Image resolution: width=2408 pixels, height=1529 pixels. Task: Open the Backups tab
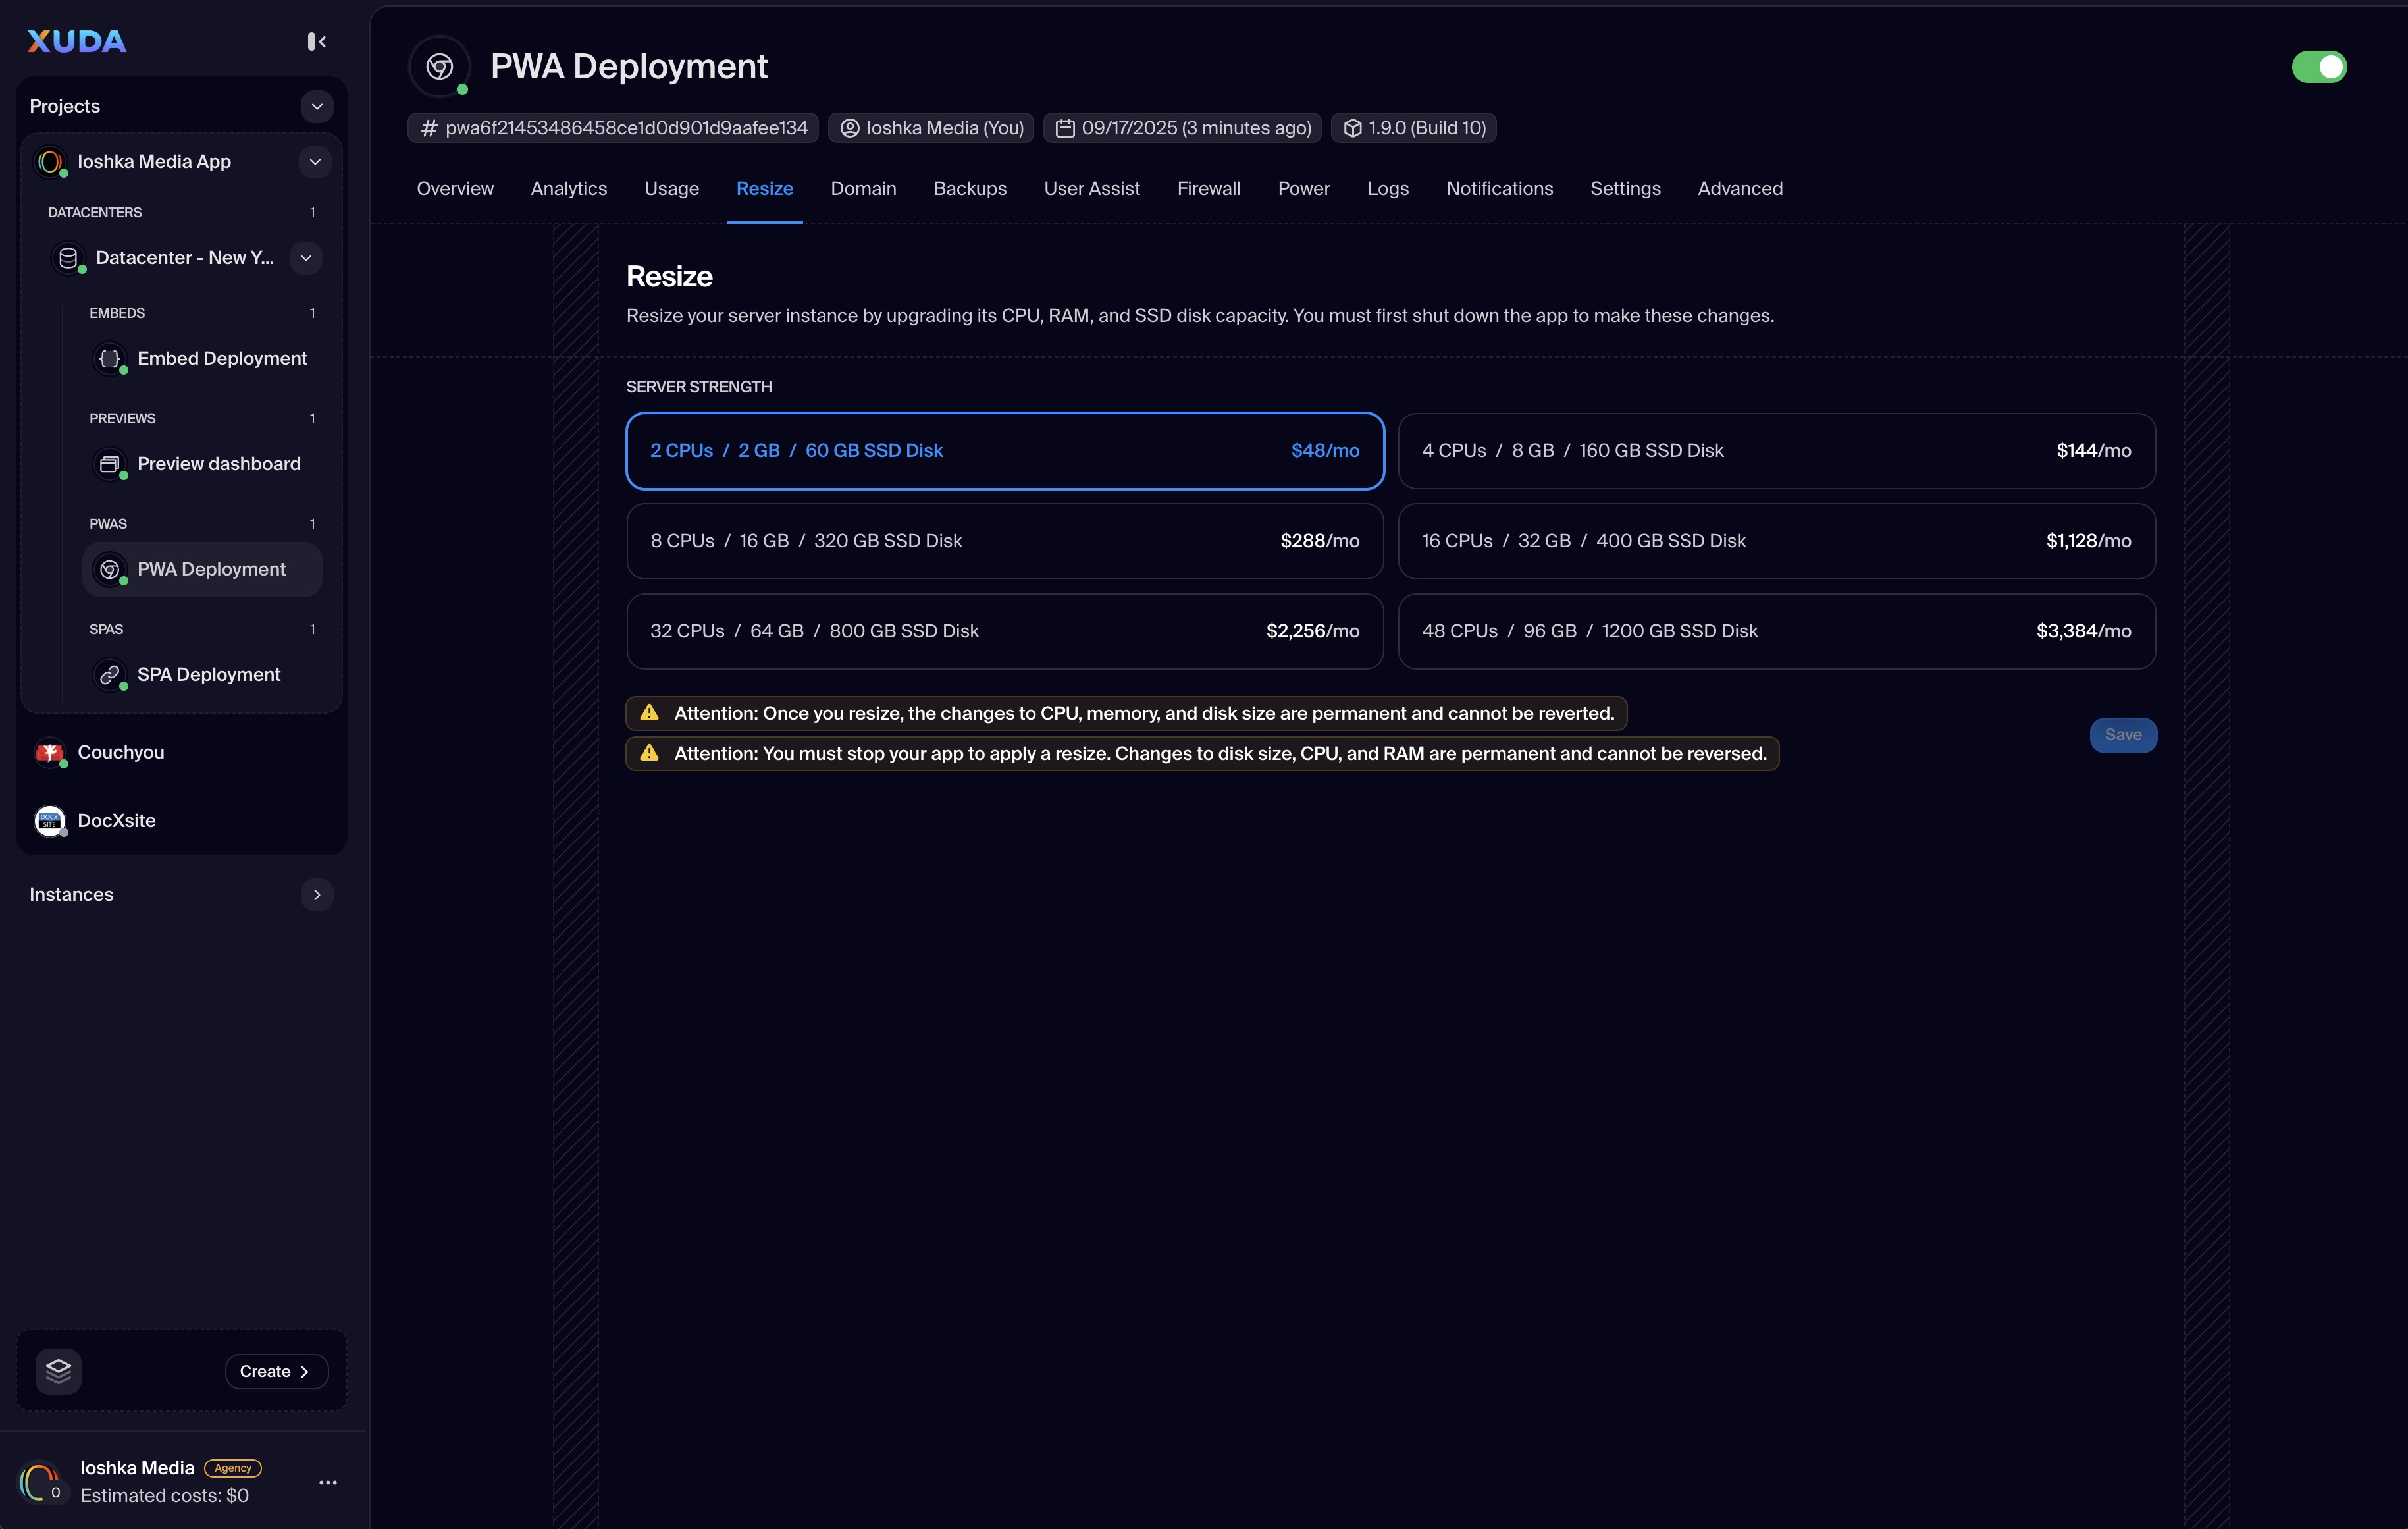[969, 189]
